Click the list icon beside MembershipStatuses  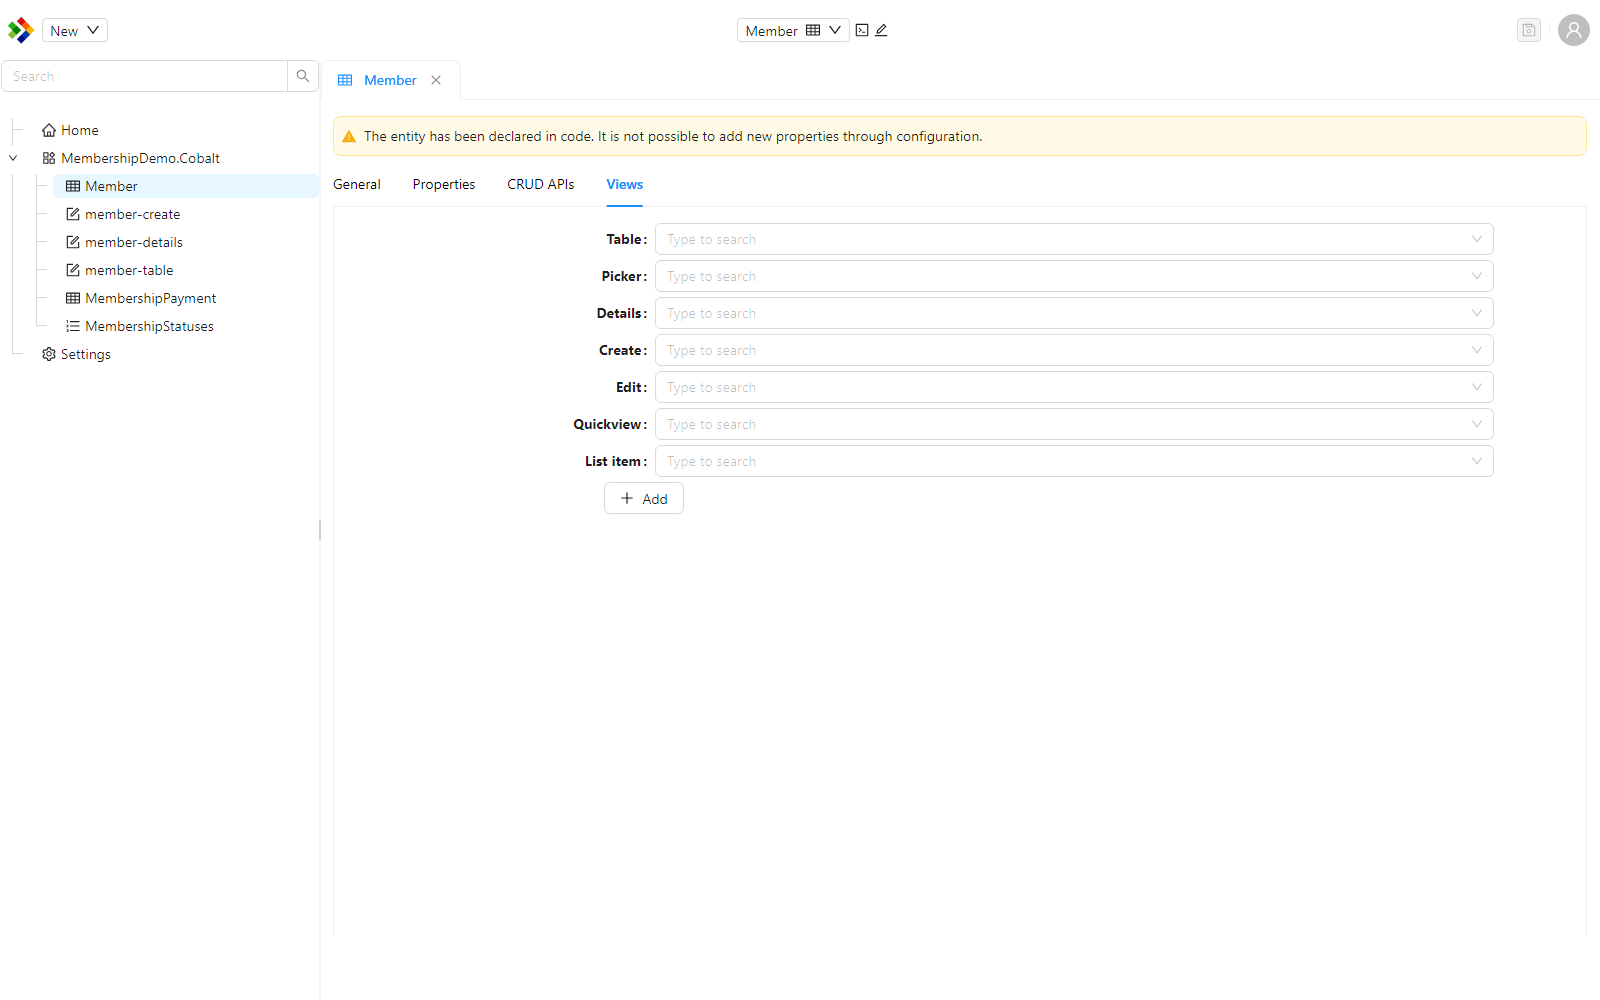click(73, 326)
